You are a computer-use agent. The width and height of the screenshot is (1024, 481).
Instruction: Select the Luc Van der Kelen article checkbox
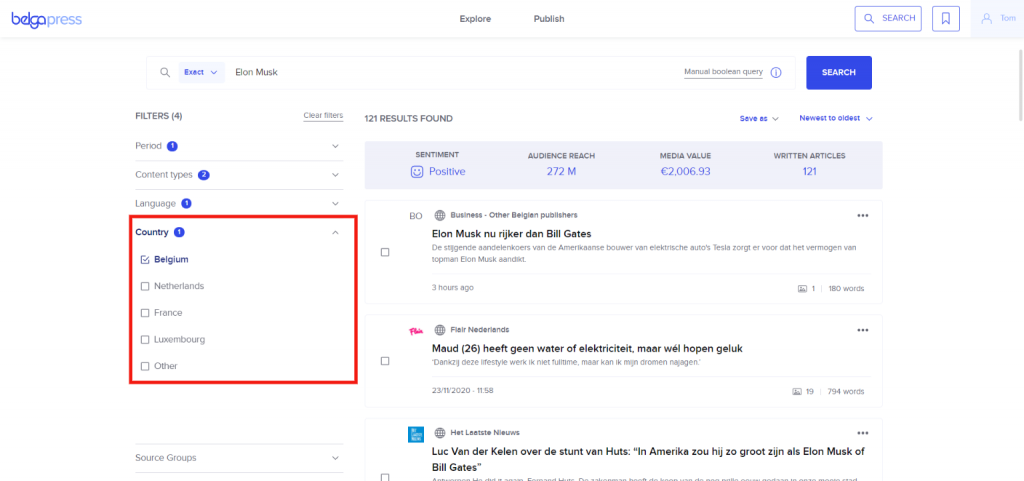pos(385,477)
